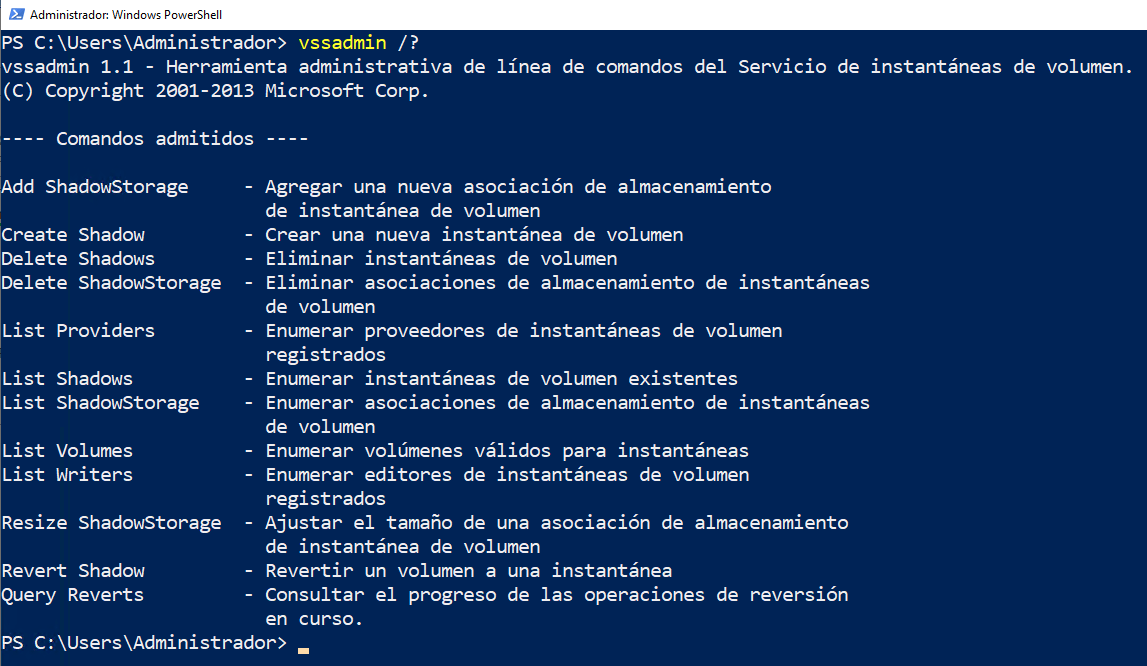Click the 'Administrador: Windows PowerShell' window title
The width and height of the screenshot is (1147, 666).
point(126,15)
